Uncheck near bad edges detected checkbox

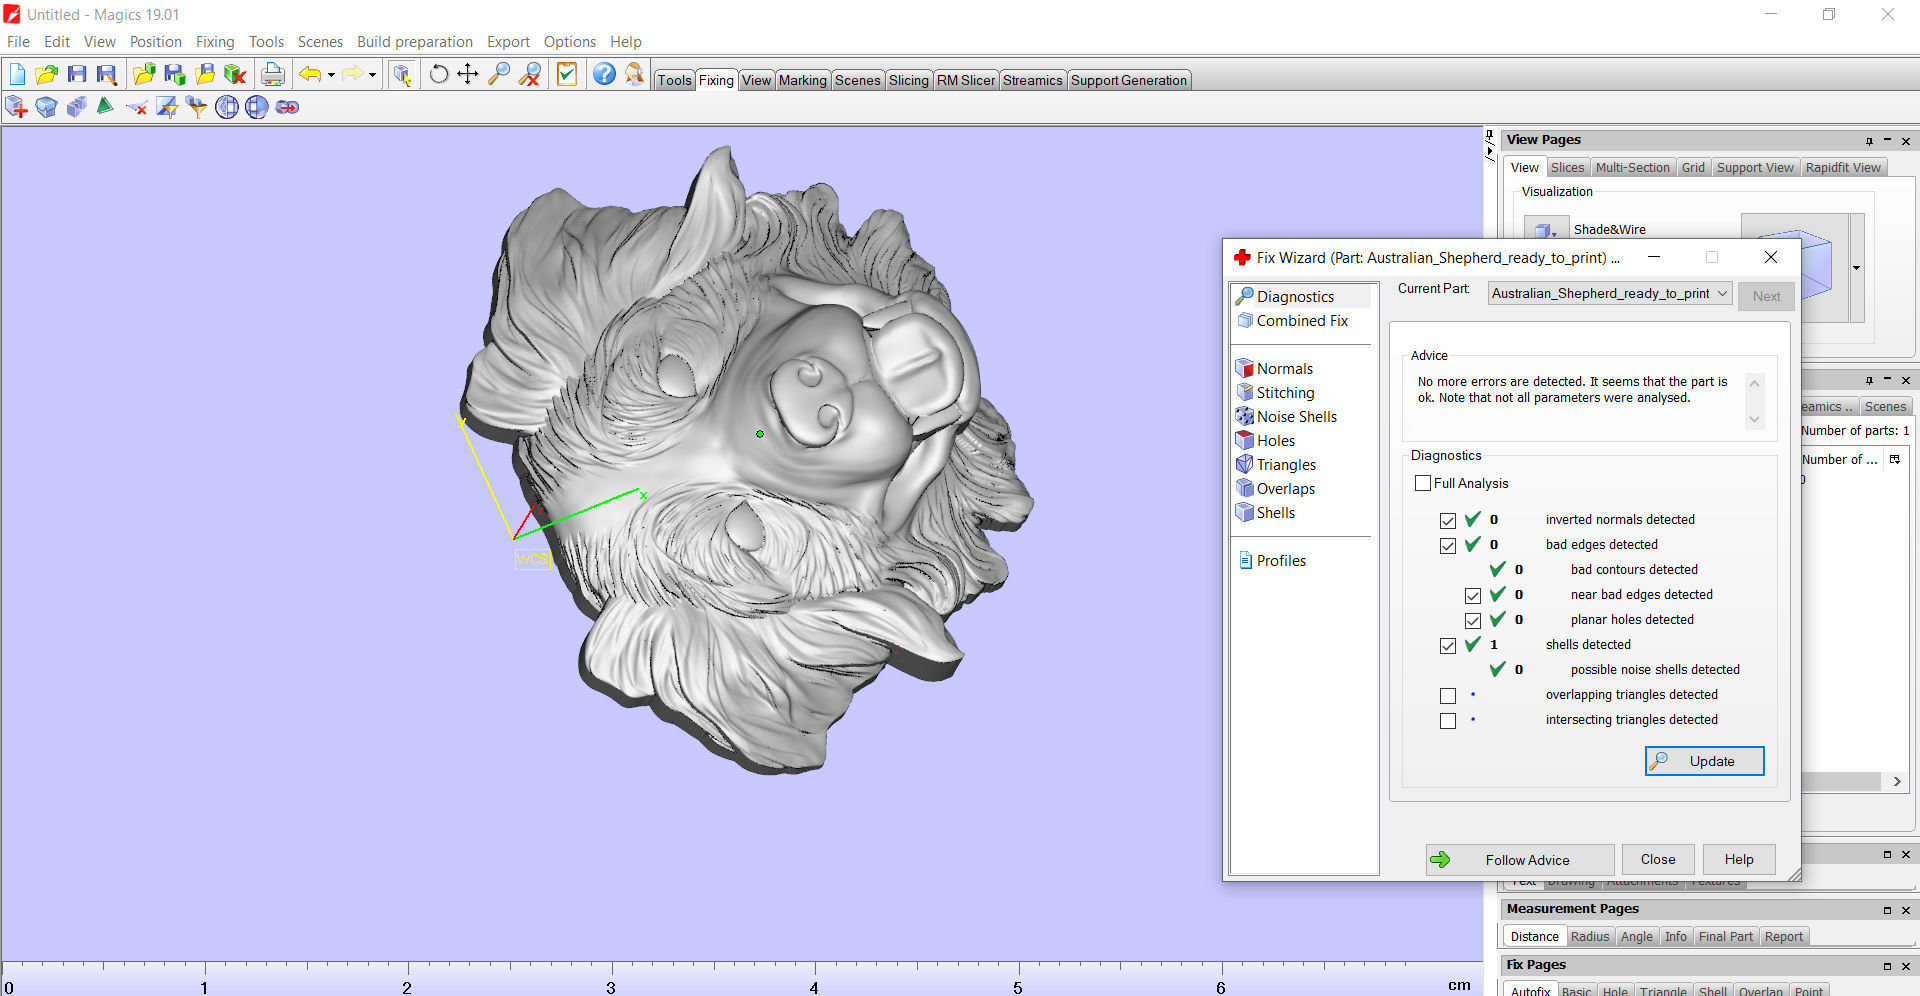point(1473,595)
